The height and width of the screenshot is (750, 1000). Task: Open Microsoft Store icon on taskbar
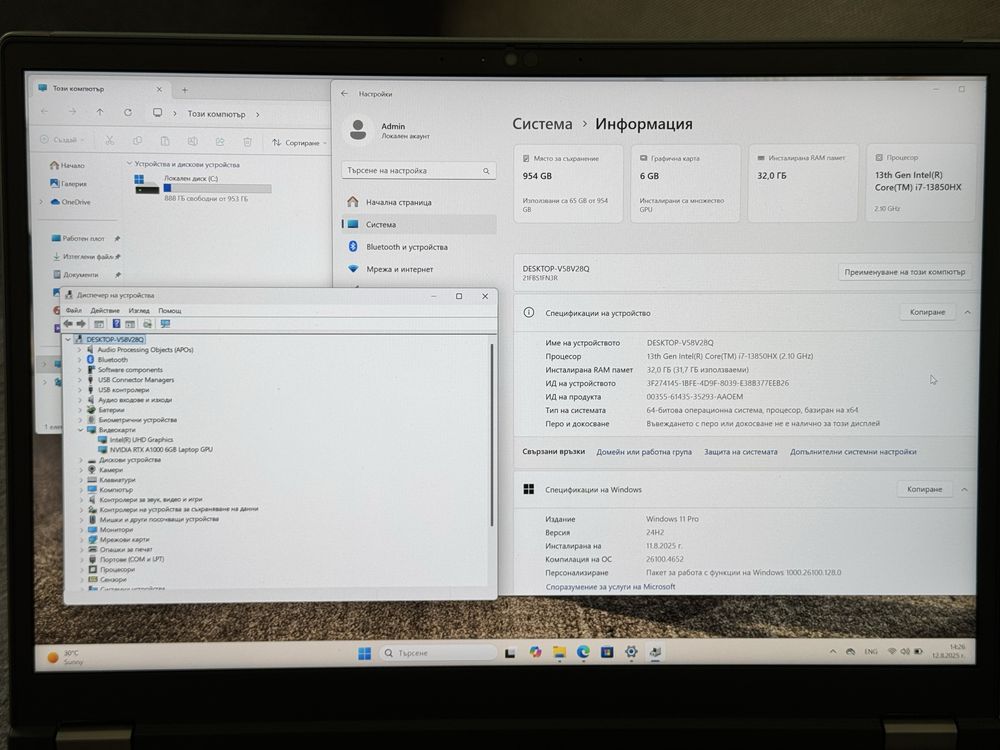(607, 652)
